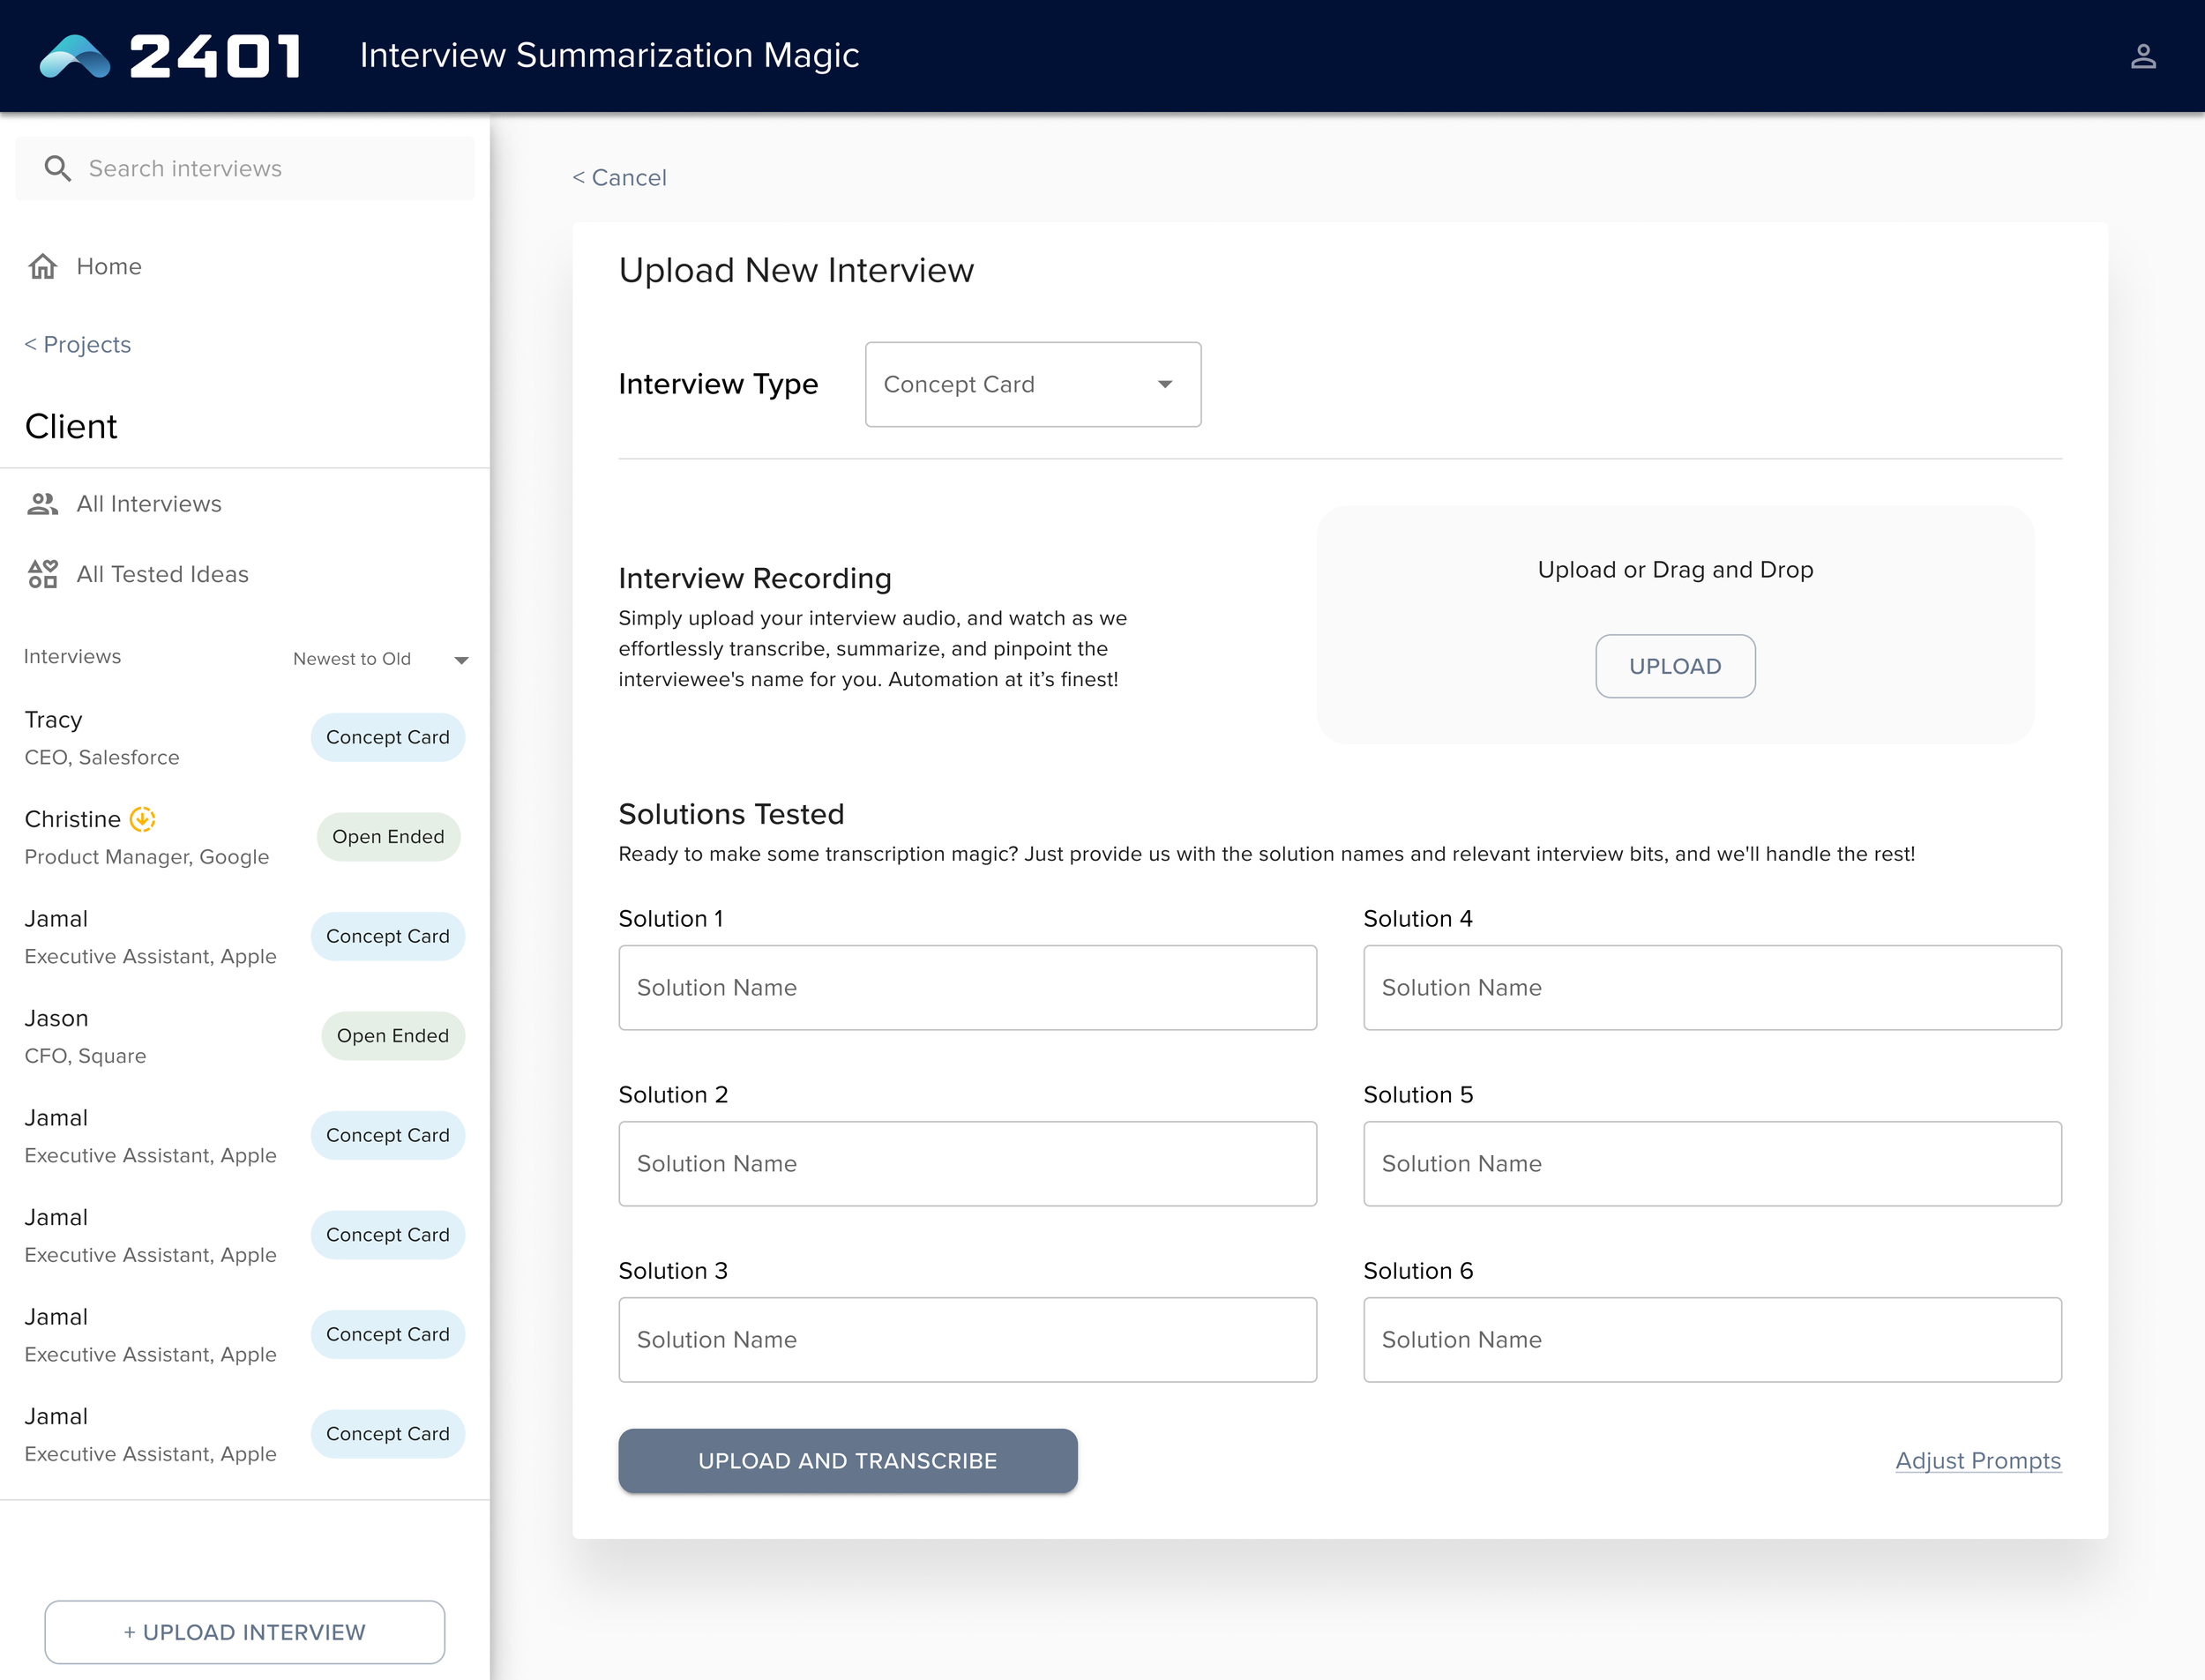Click the All Interviews people icon
2205x1680 pixels.
tap(43, 504)
